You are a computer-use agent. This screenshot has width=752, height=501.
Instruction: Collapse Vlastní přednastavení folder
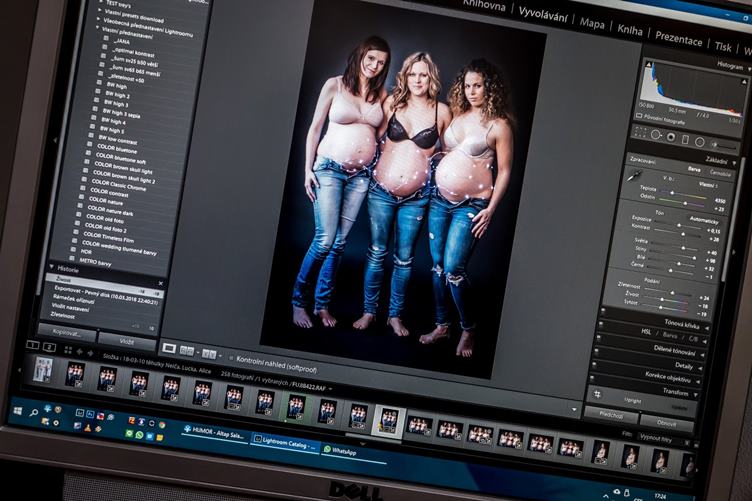(x=97, y=28)
